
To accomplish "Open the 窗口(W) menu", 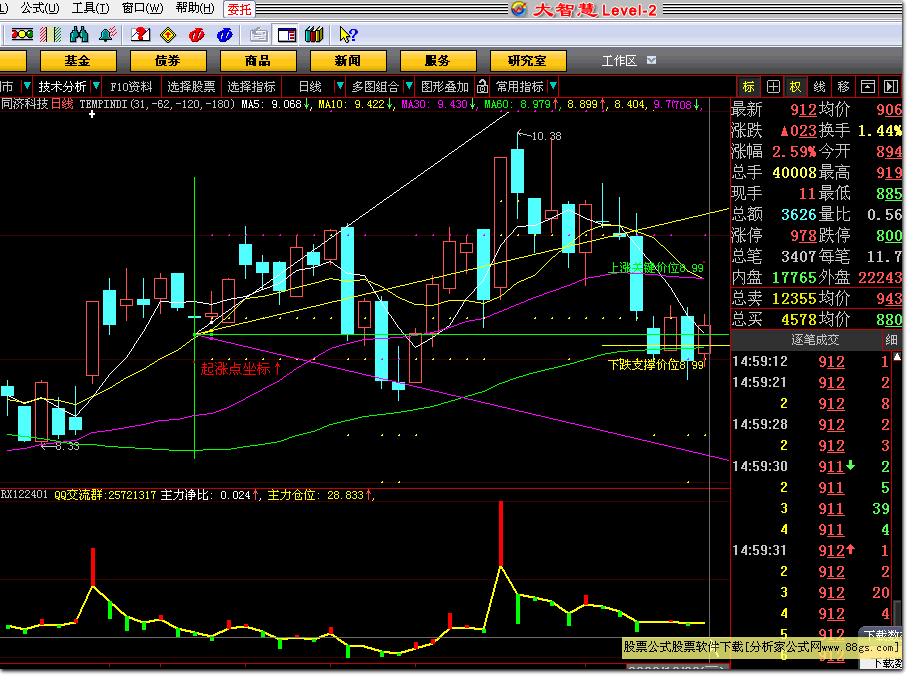I will 143,8.
